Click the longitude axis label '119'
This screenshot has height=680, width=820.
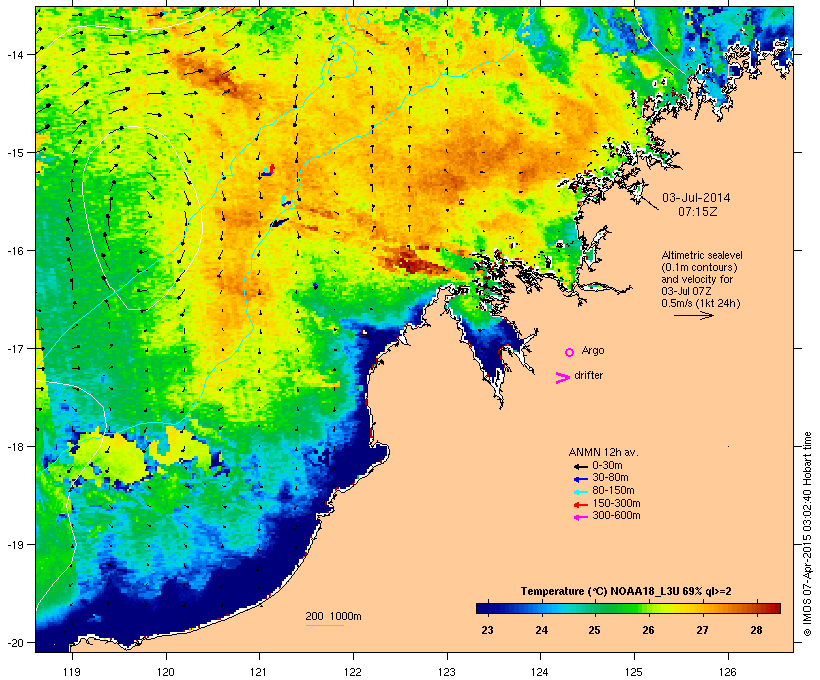coord(72,672)
